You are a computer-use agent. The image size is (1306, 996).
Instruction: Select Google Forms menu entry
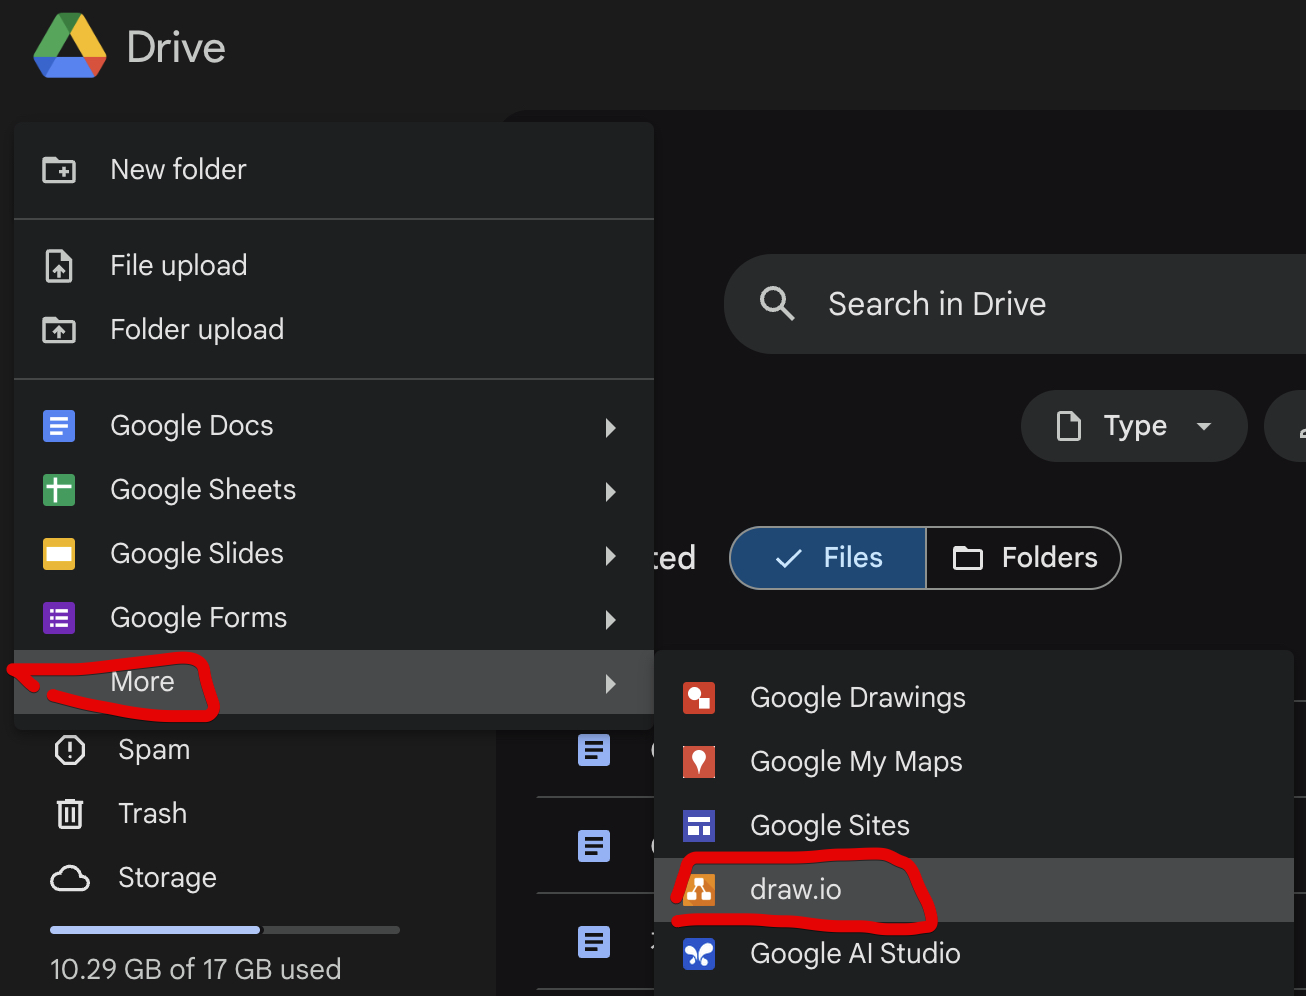(334, 618)
